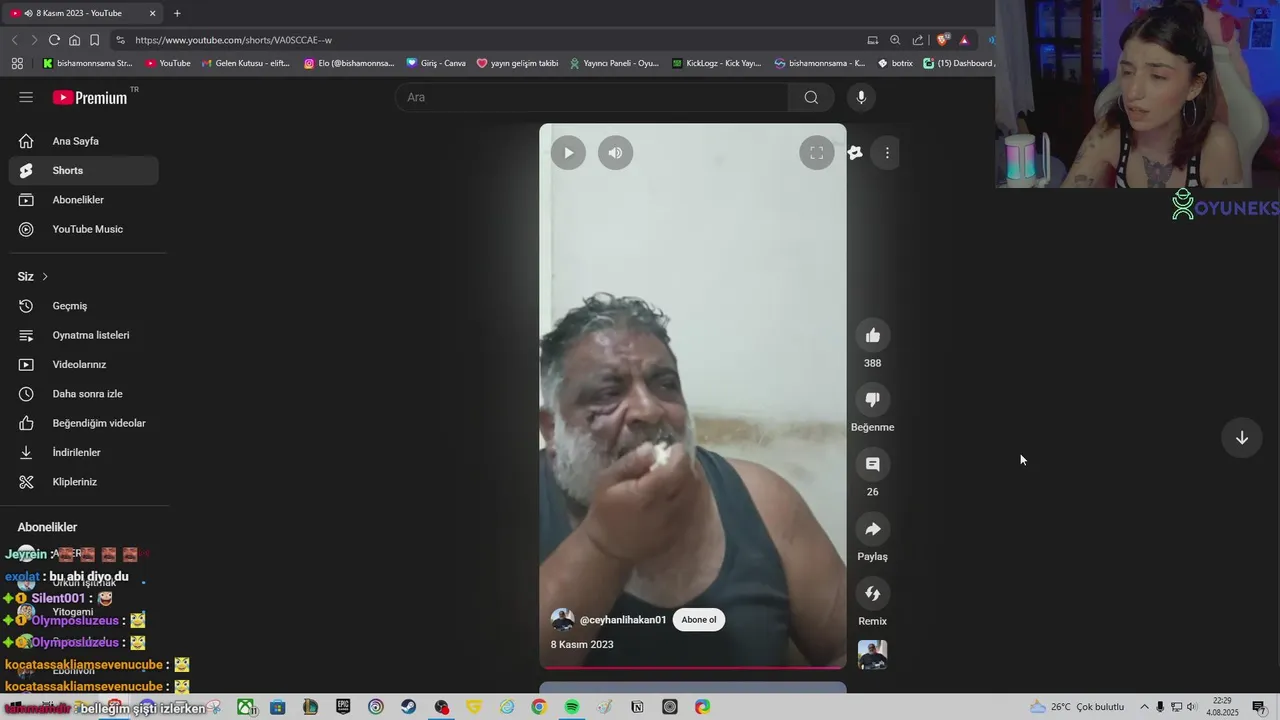1280x720 pixels.
Task: Open the sound thumbnail below Remix
Action: [x=873, y=655]
